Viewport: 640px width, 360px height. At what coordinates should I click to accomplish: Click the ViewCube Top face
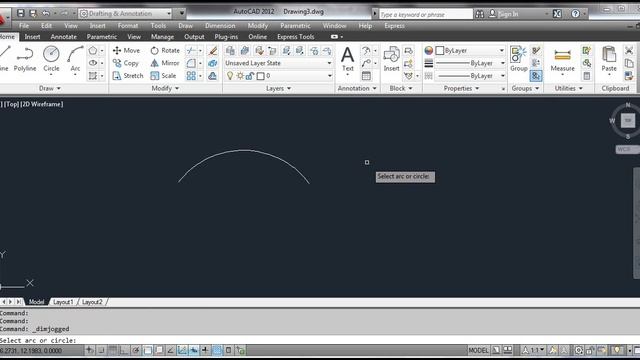tap(628, 120)
